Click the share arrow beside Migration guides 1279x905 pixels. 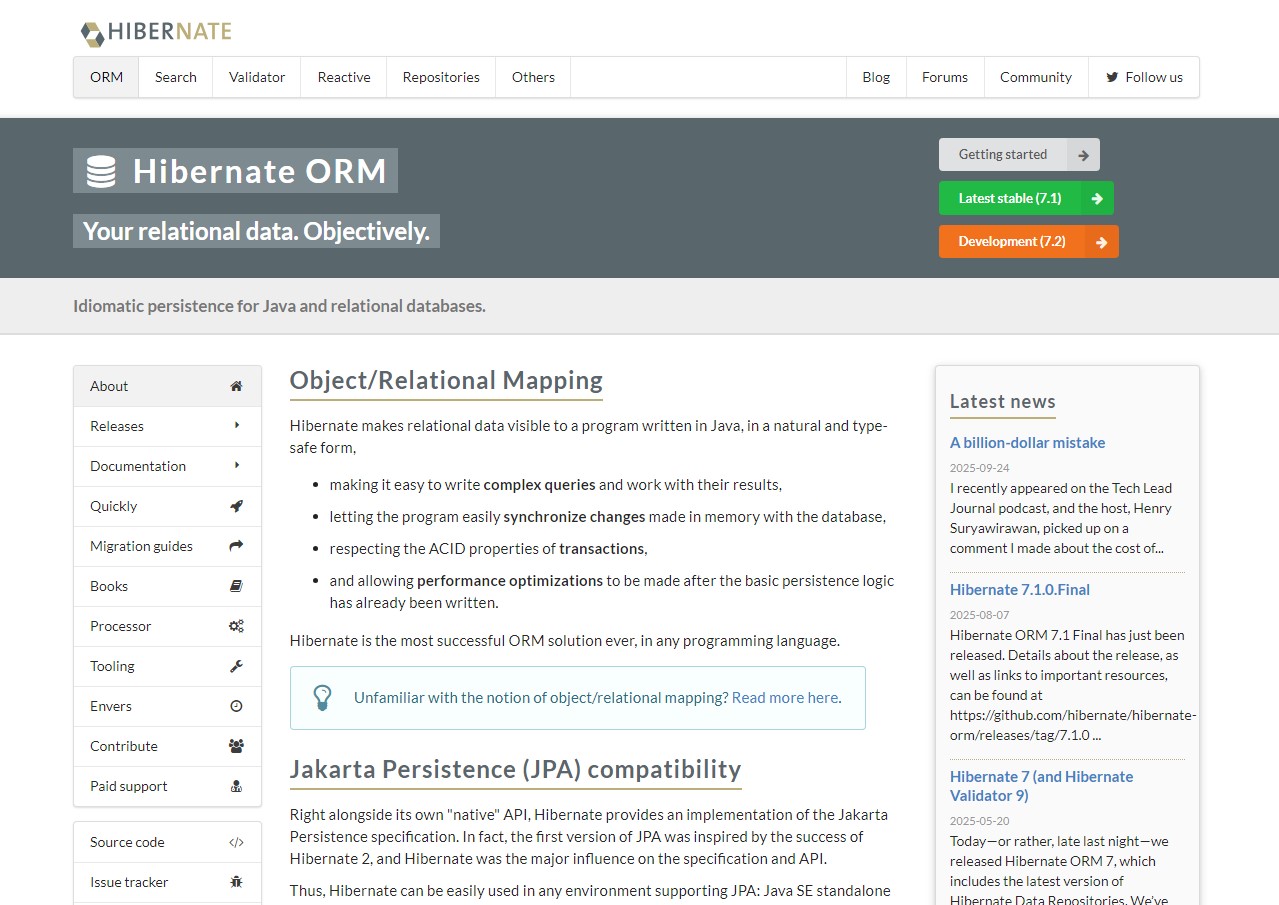click(236, 546)
